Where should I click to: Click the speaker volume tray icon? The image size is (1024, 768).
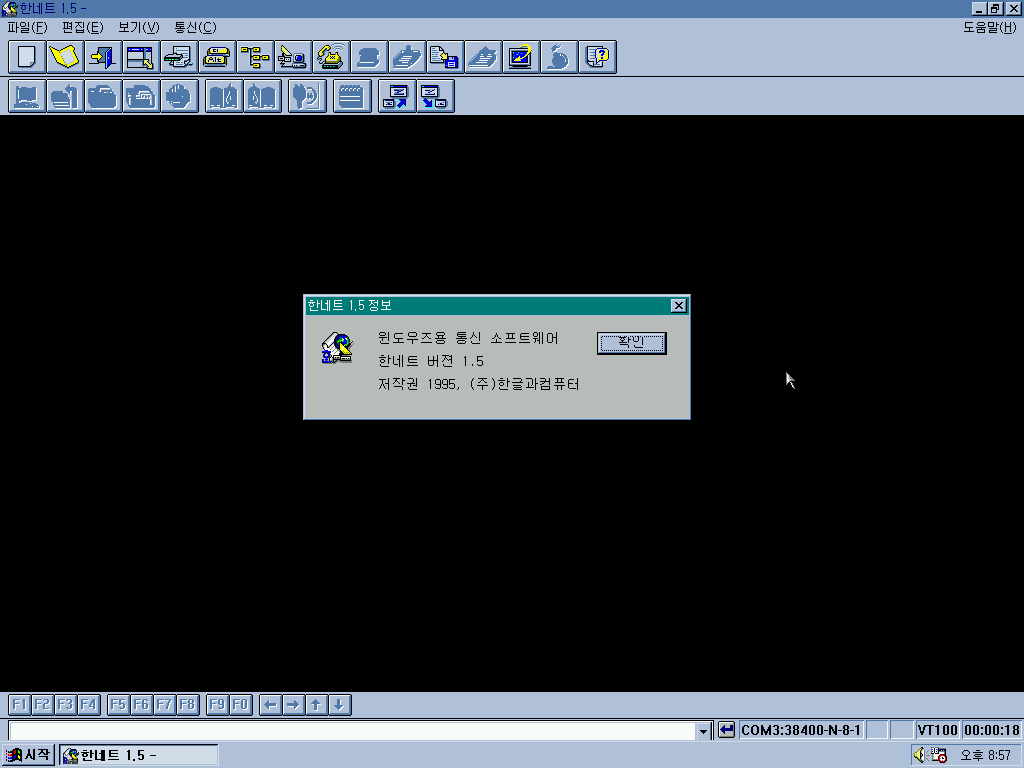(x=921, y=755)
